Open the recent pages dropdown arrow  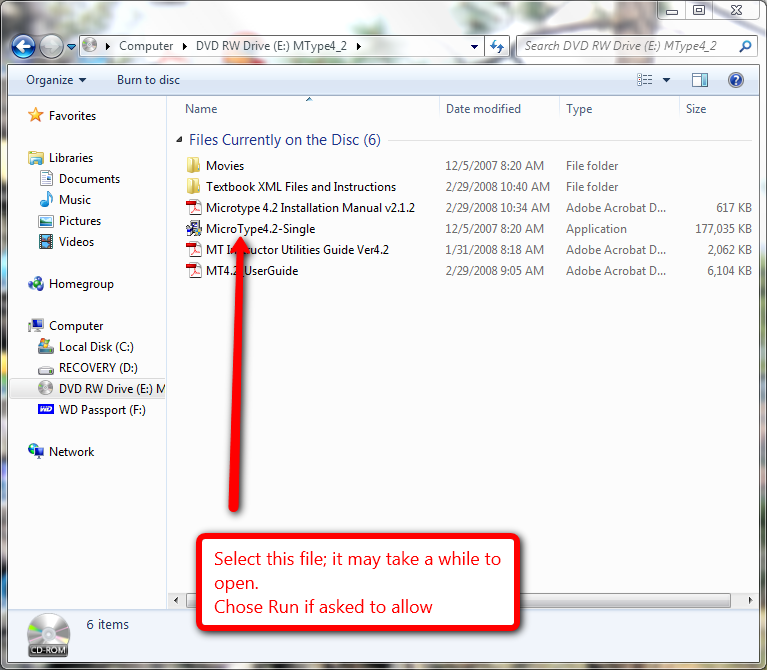pyautogui.click(x=71, y=47)
